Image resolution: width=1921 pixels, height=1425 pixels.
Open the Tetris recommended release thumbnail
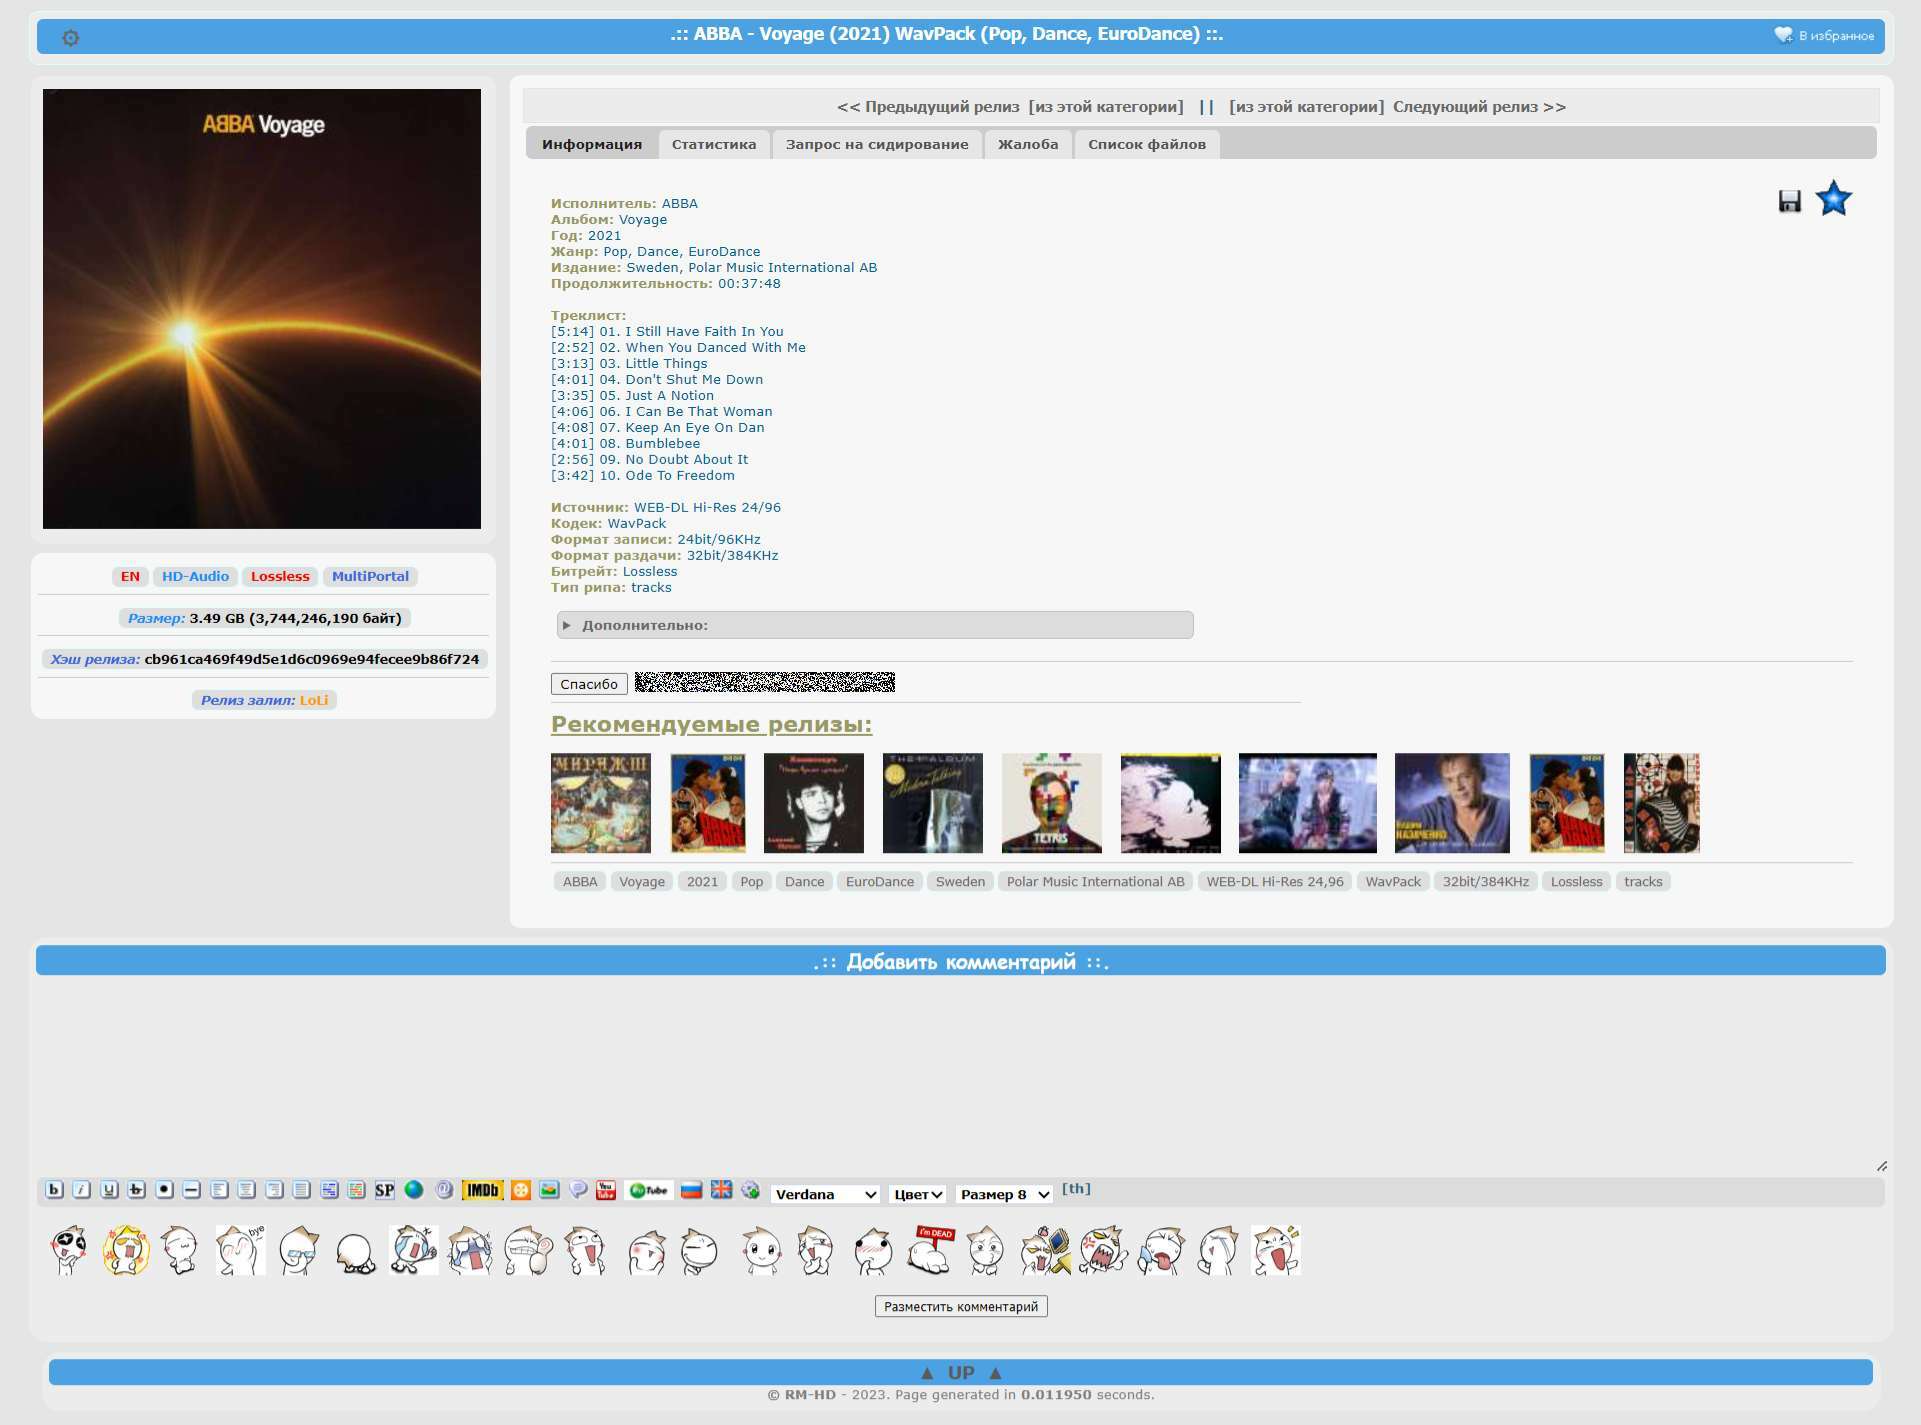coord(1052,803)
